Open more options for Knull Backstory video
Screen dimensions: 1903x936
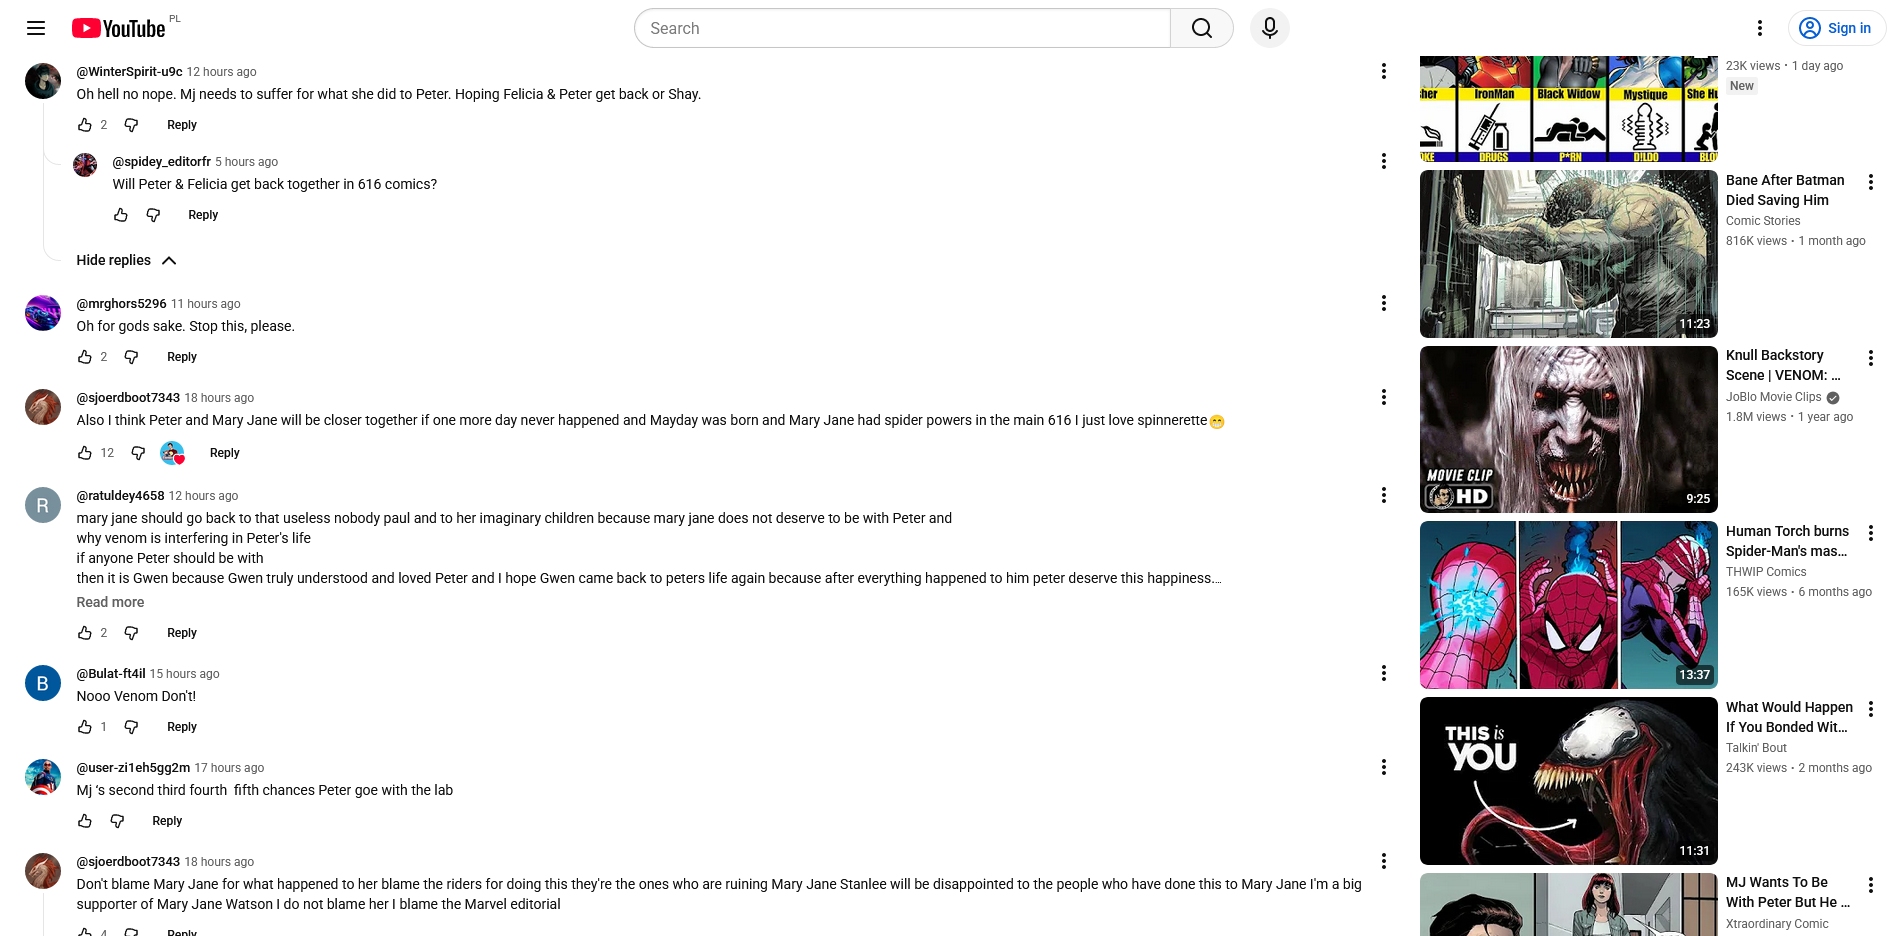click(1871, 358)
